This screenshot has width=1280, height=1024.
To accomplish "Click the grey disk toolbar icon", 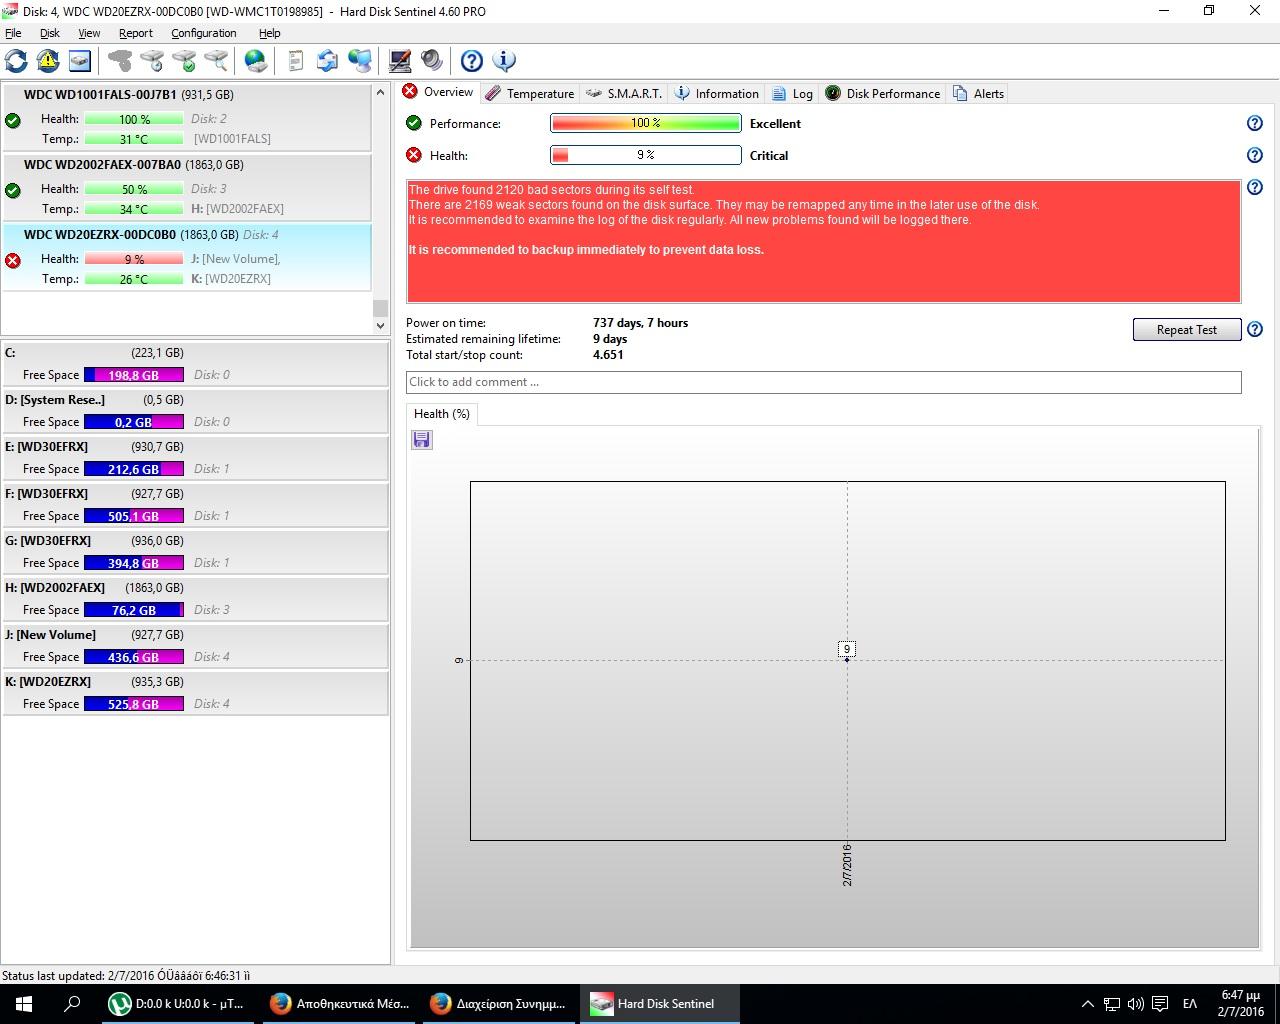I will pos(120,61).
